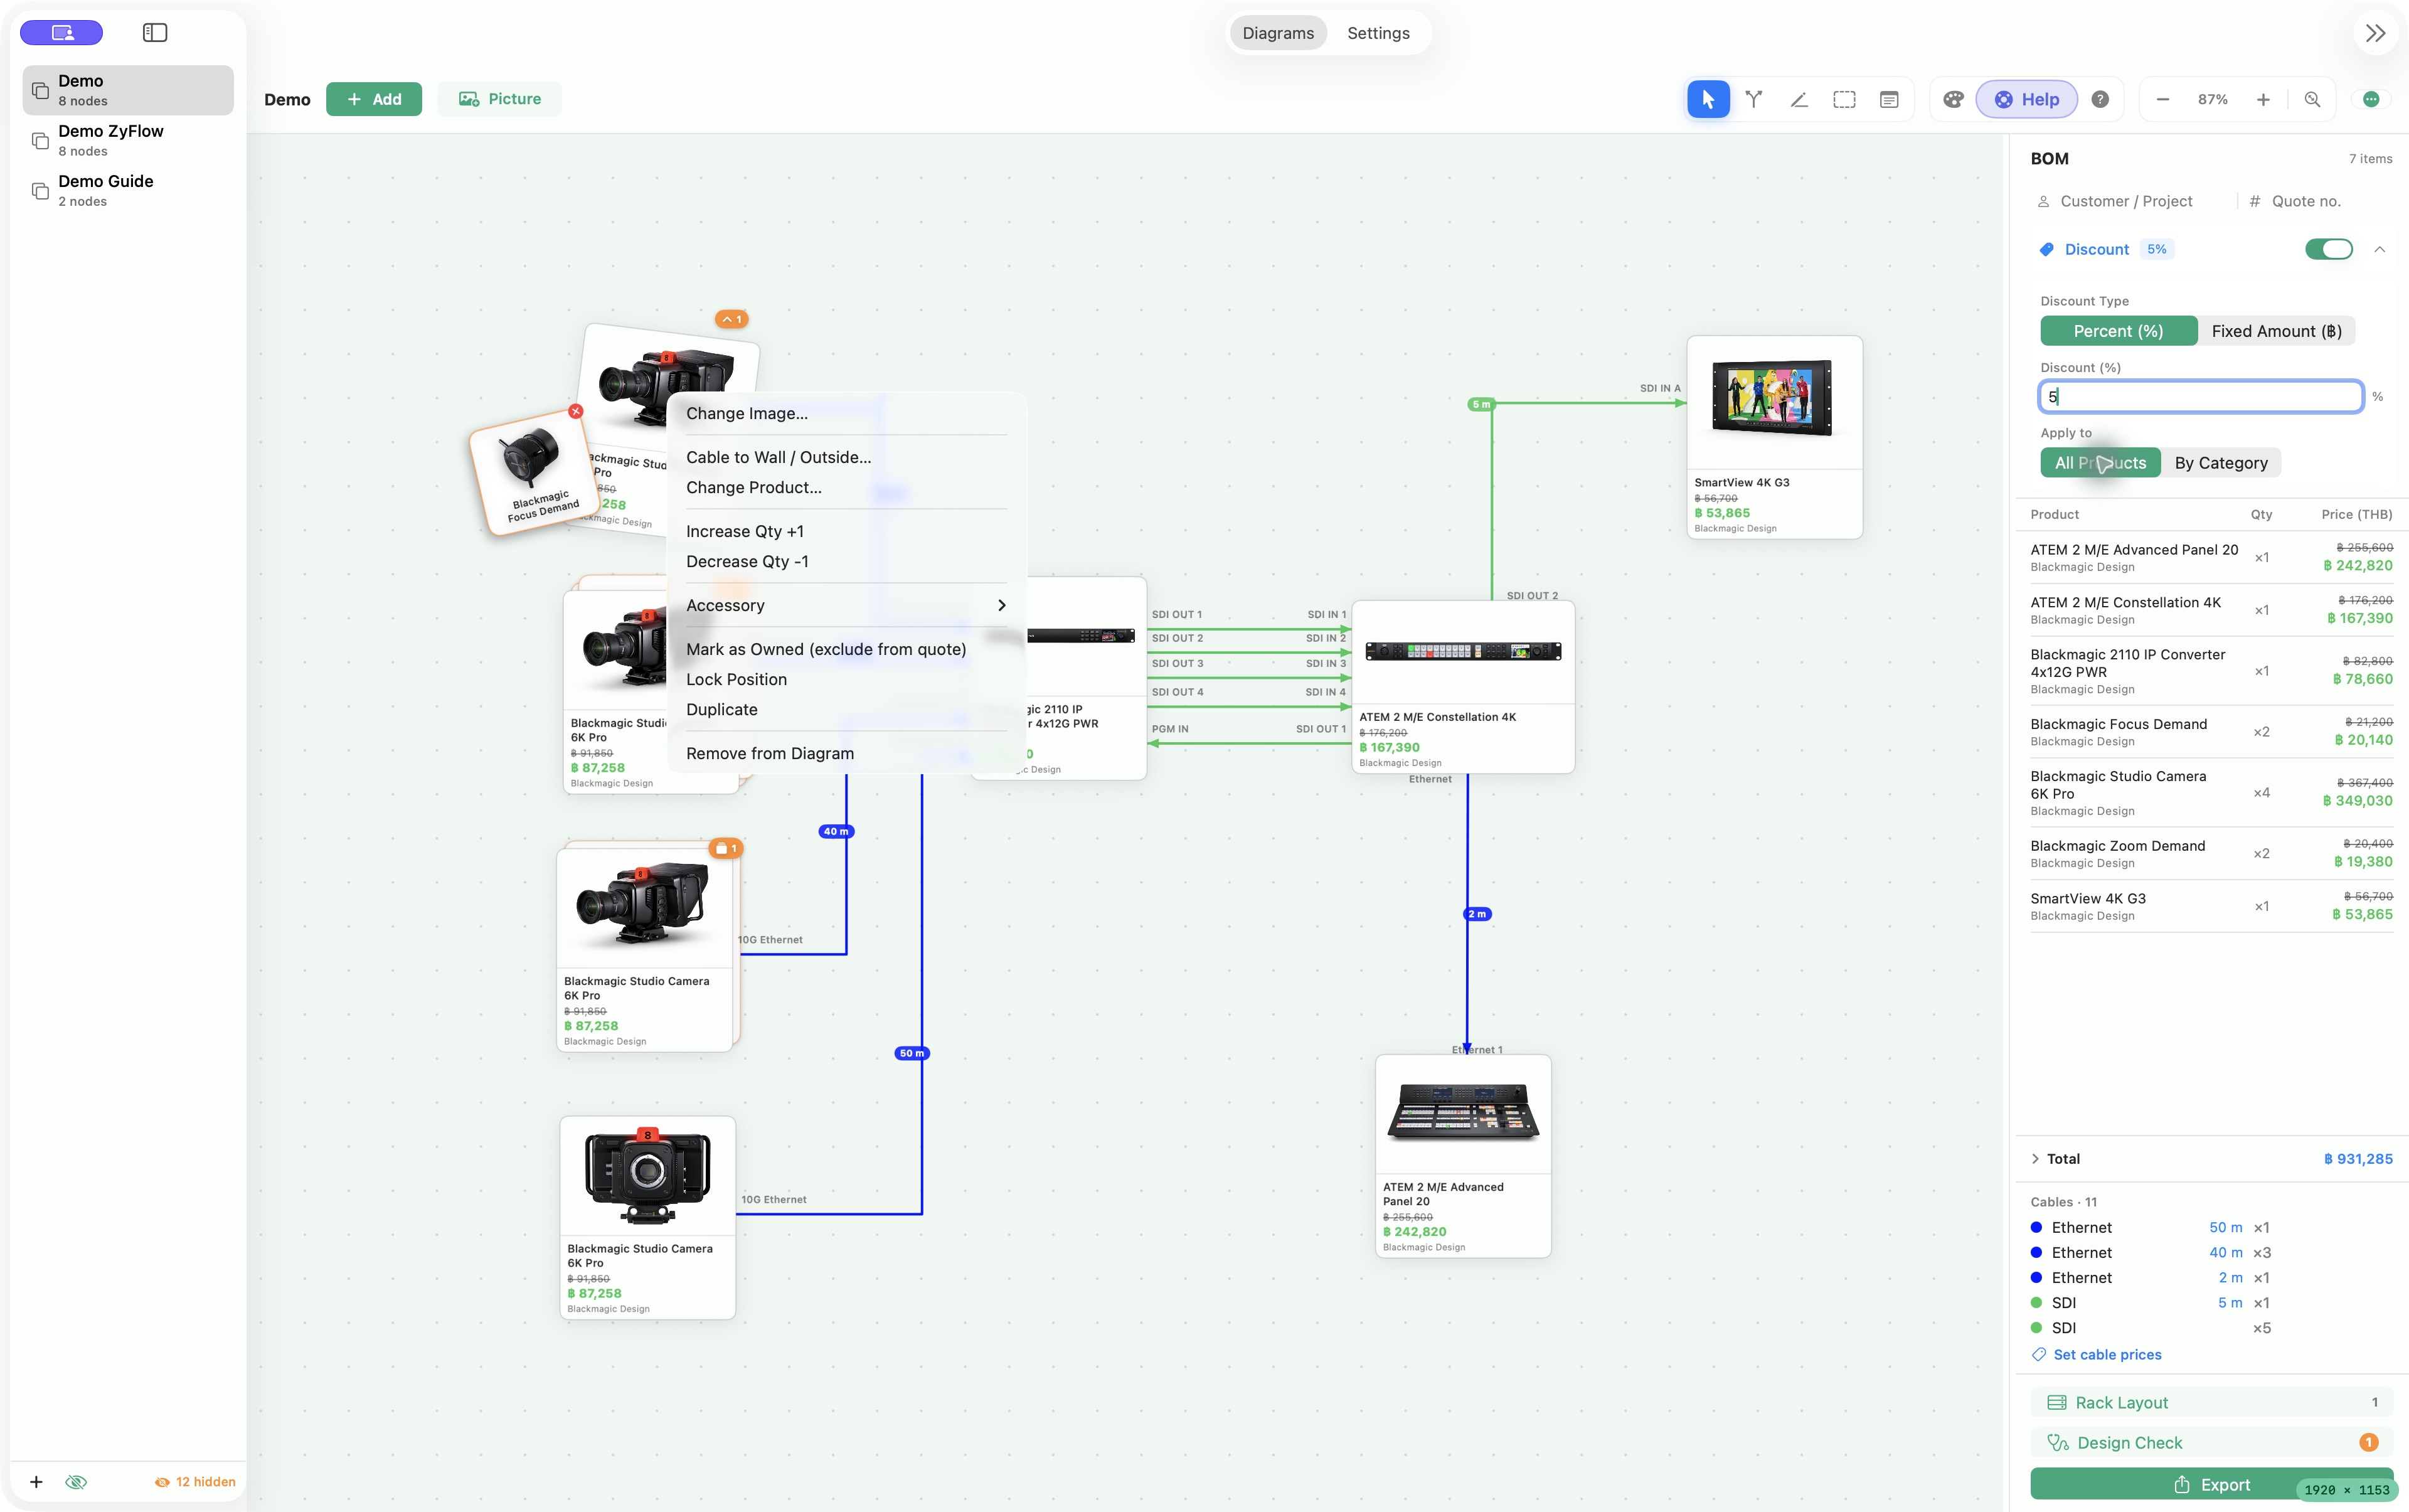The height and width of the screenshot is (1512, 2409).
Task: Click the Export button
Action: click(2211, 1484)
